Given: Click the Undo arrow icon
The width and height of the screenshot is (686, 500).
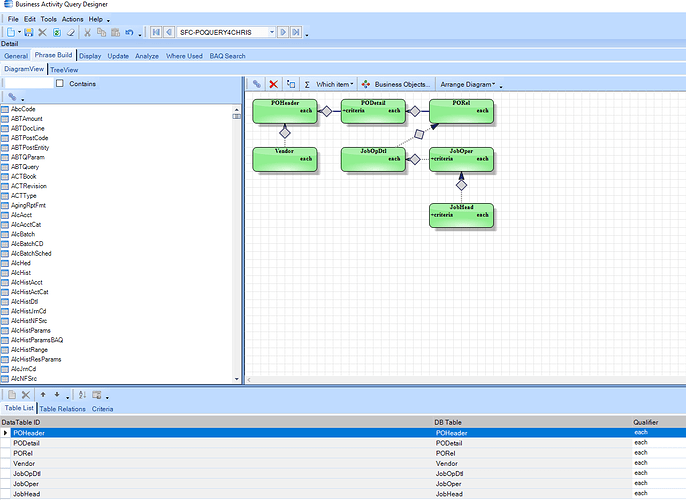Looking at the screenshot, I should 130,32.
